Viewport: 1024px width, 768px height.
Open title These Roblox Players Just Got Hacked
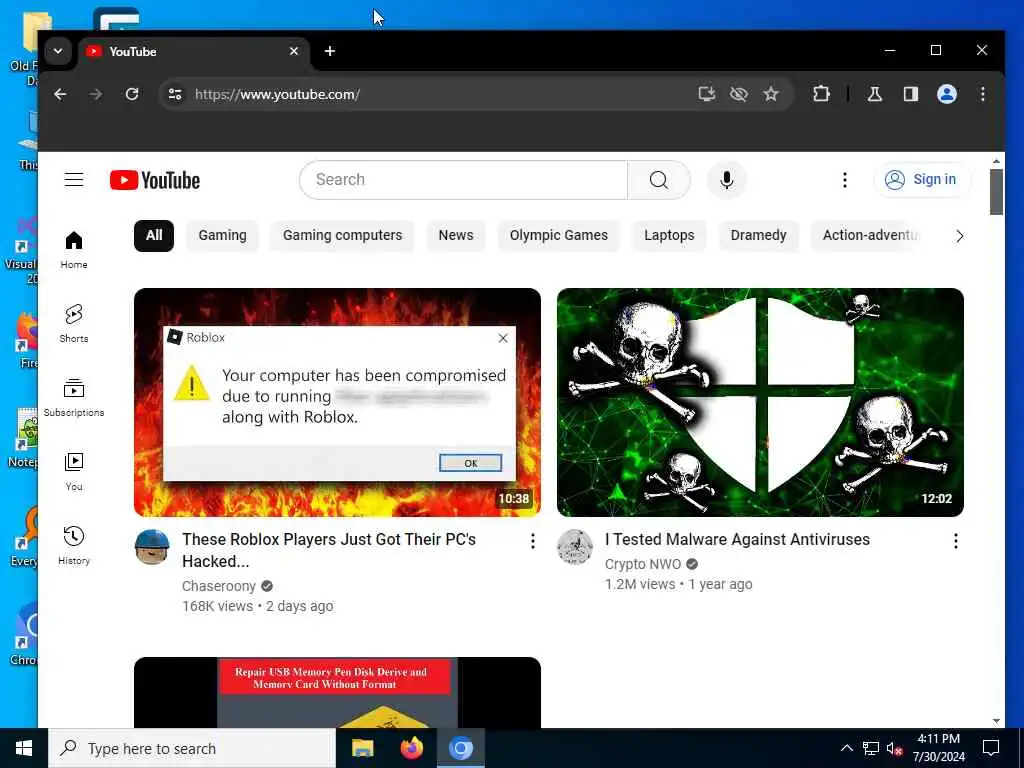pos(328,550)
